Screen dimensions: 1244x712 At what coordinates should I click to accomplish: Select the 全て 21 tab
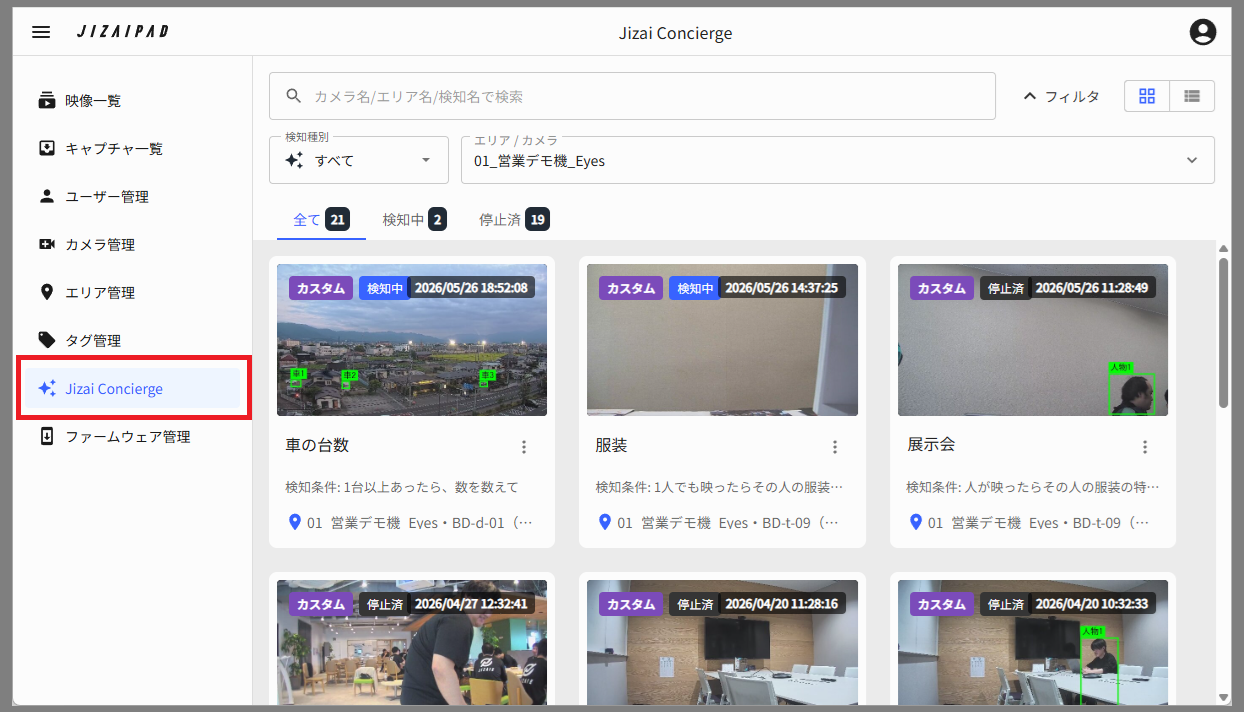321,219
